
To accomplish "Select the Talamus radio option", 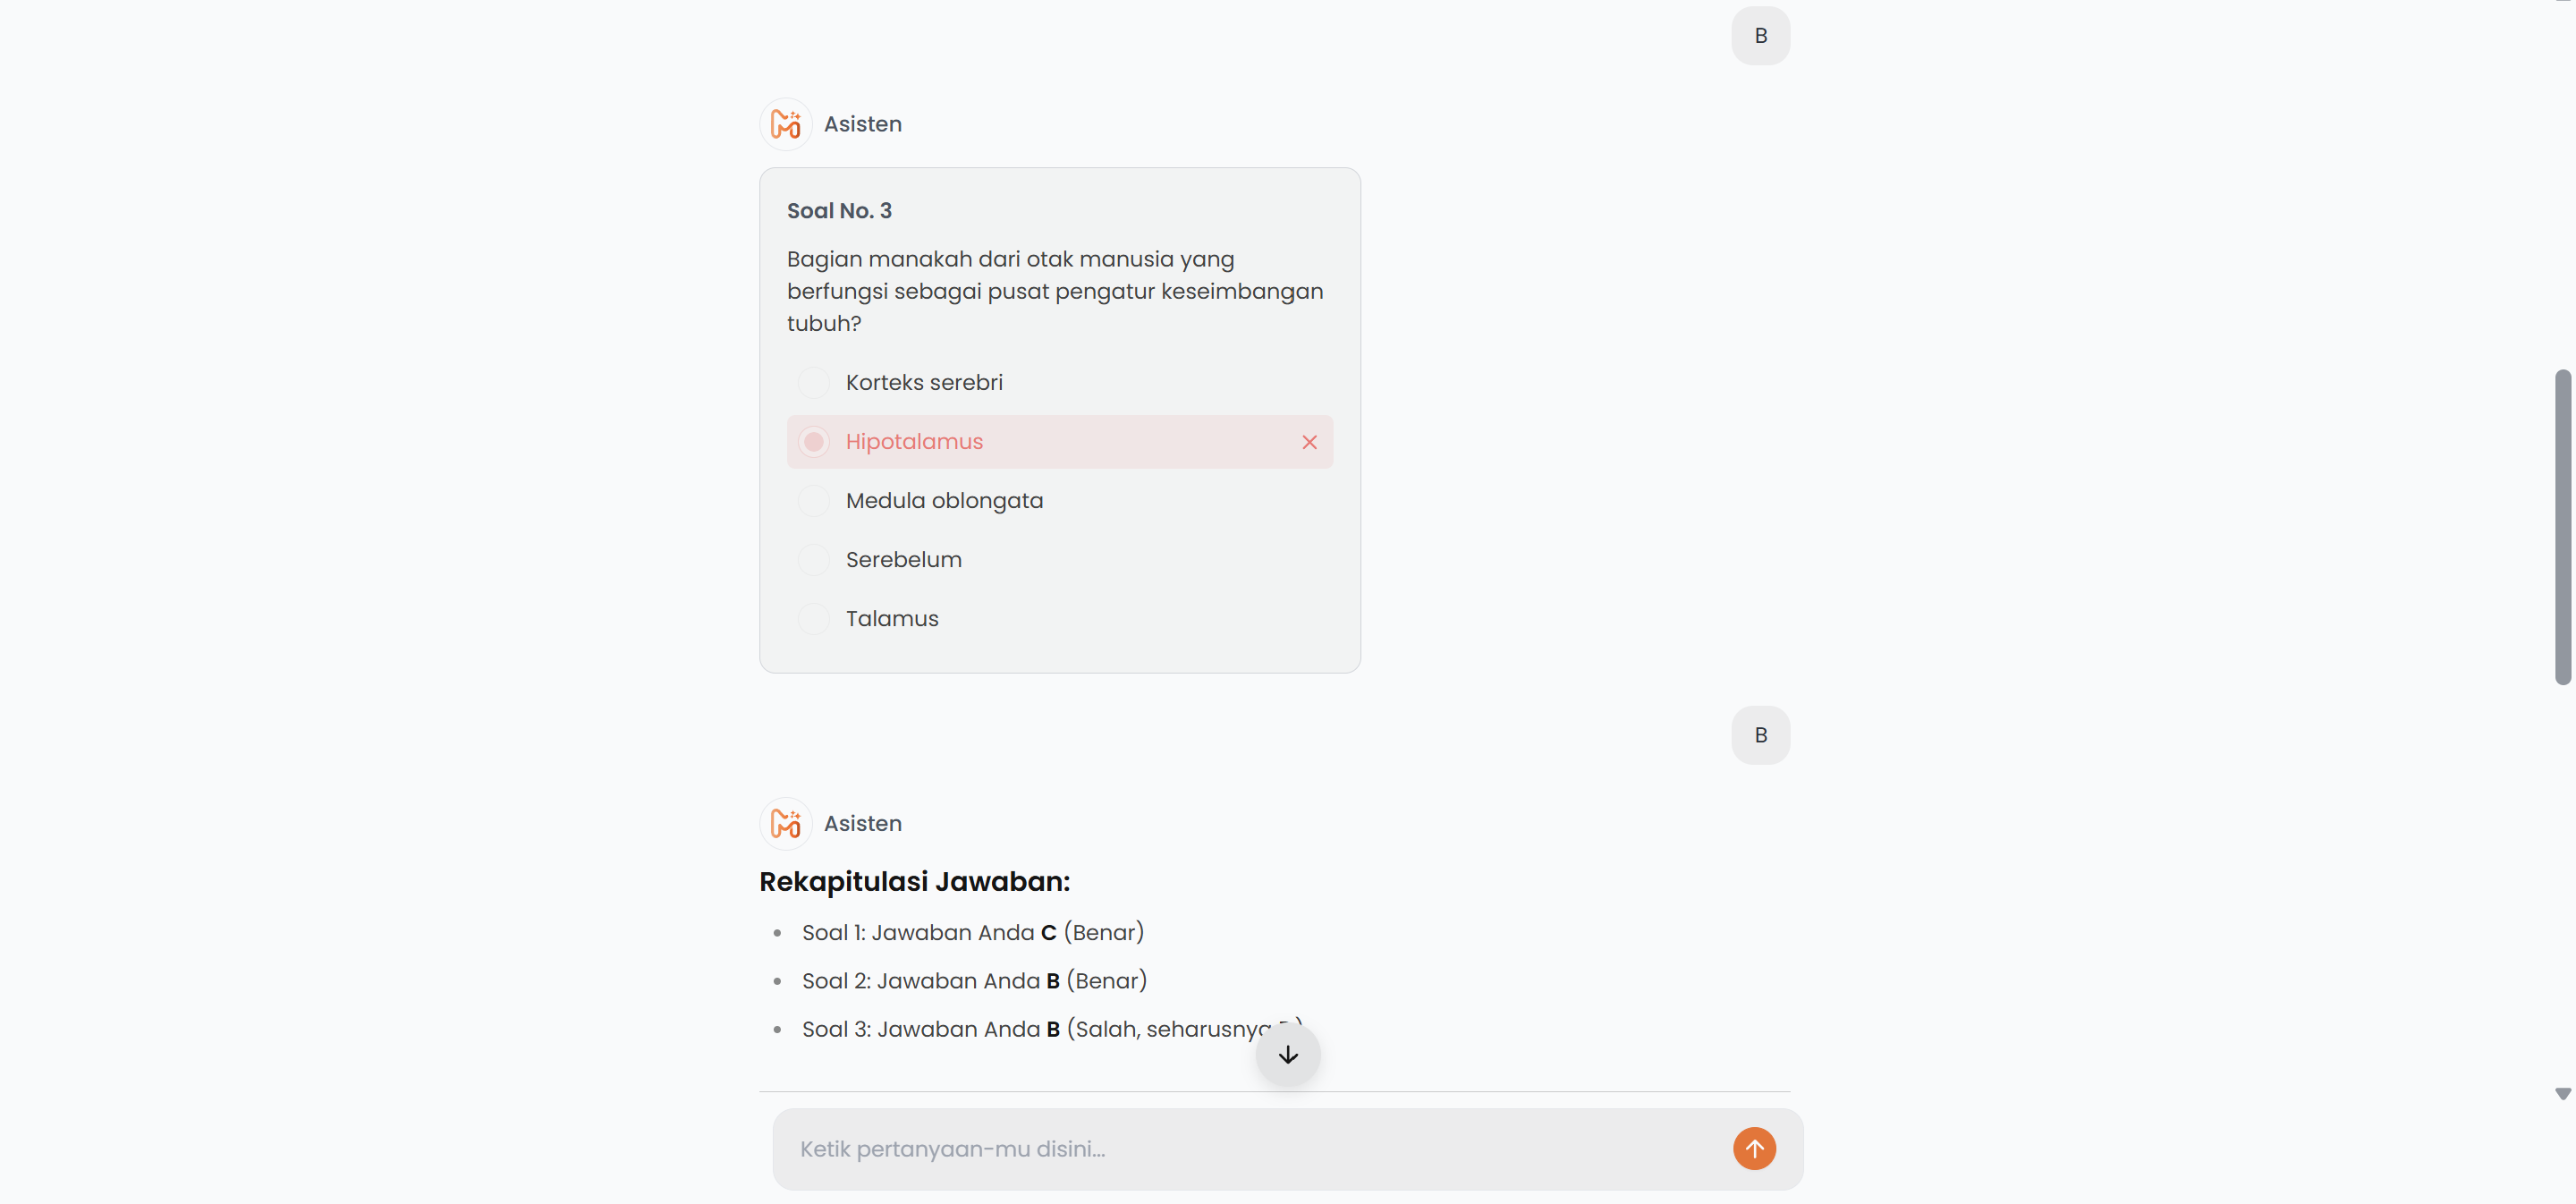I will tap(814, 619).
